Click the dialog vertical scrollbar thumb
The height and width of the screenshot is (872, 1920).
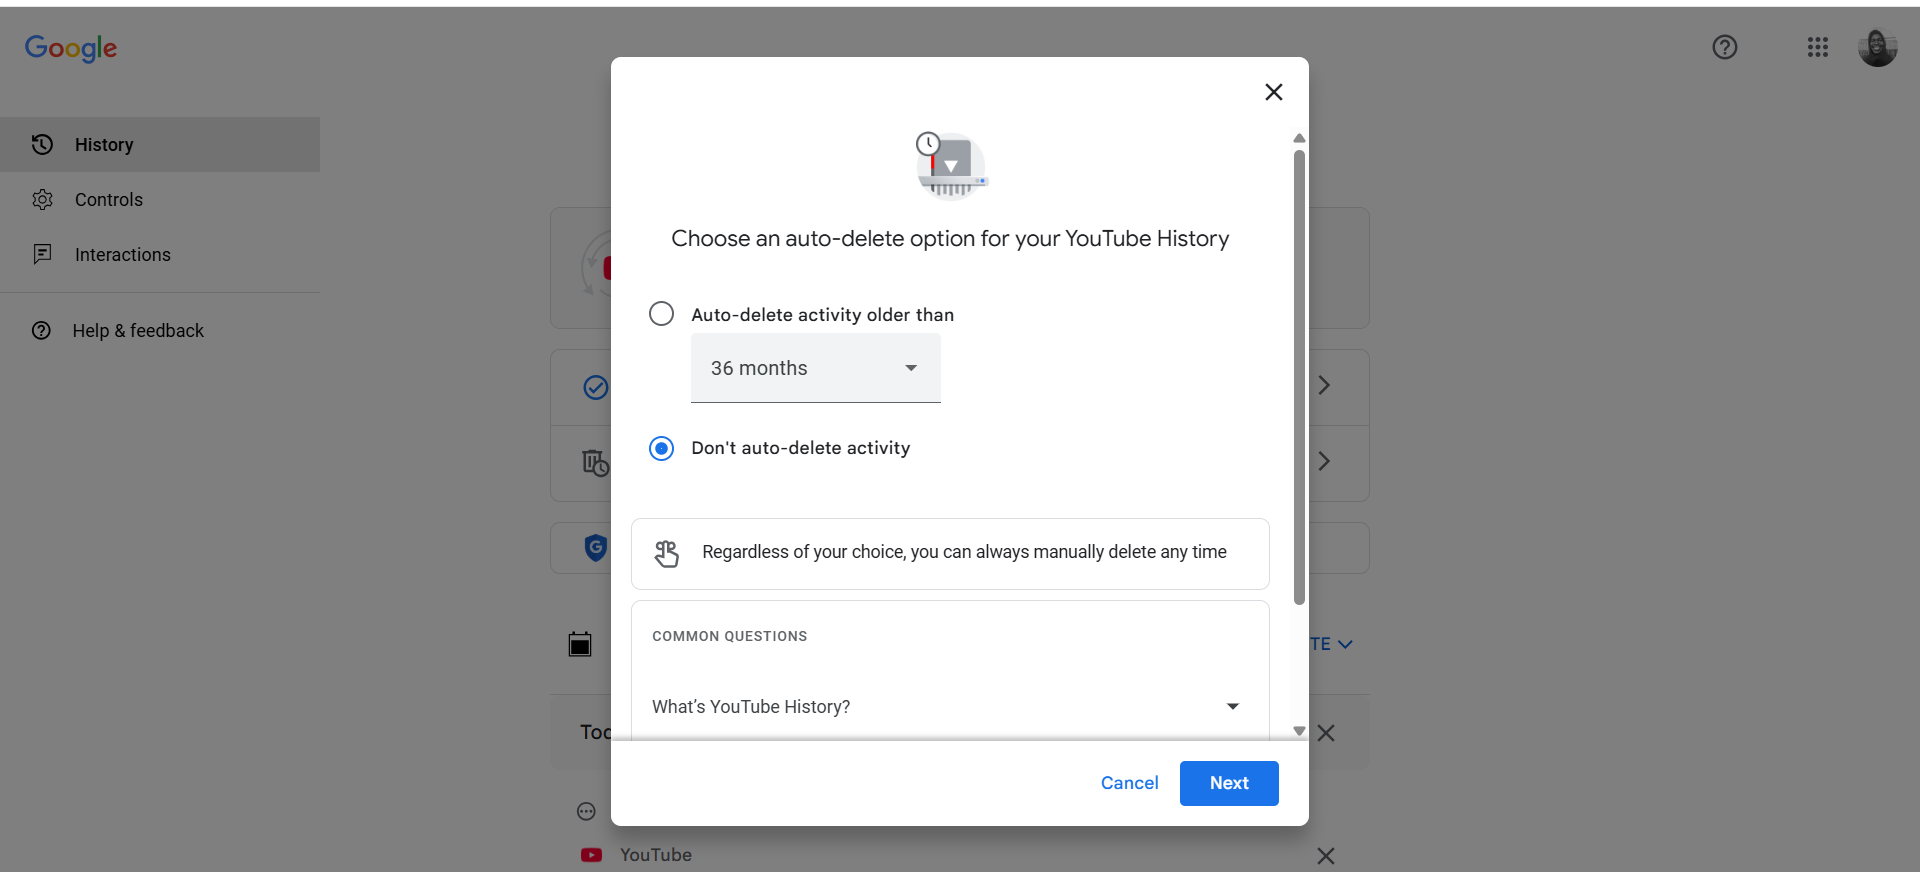tap(1299, 378)
